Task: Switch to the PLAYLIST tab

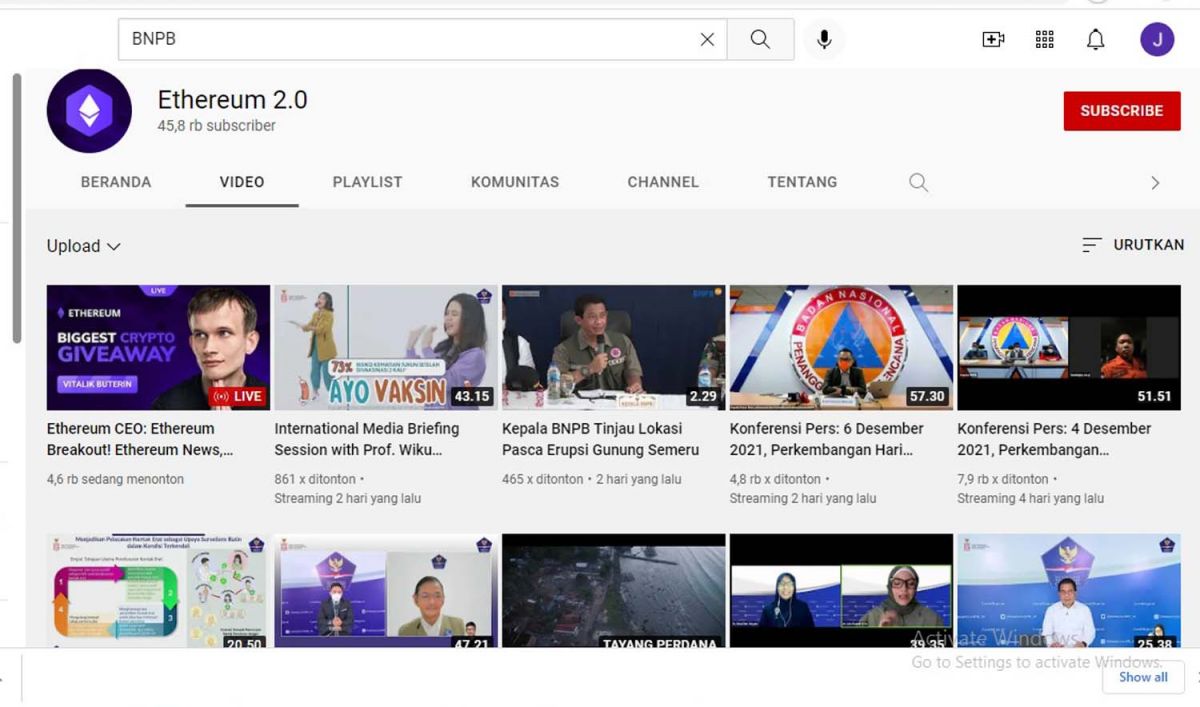Action: pos(367,182)
